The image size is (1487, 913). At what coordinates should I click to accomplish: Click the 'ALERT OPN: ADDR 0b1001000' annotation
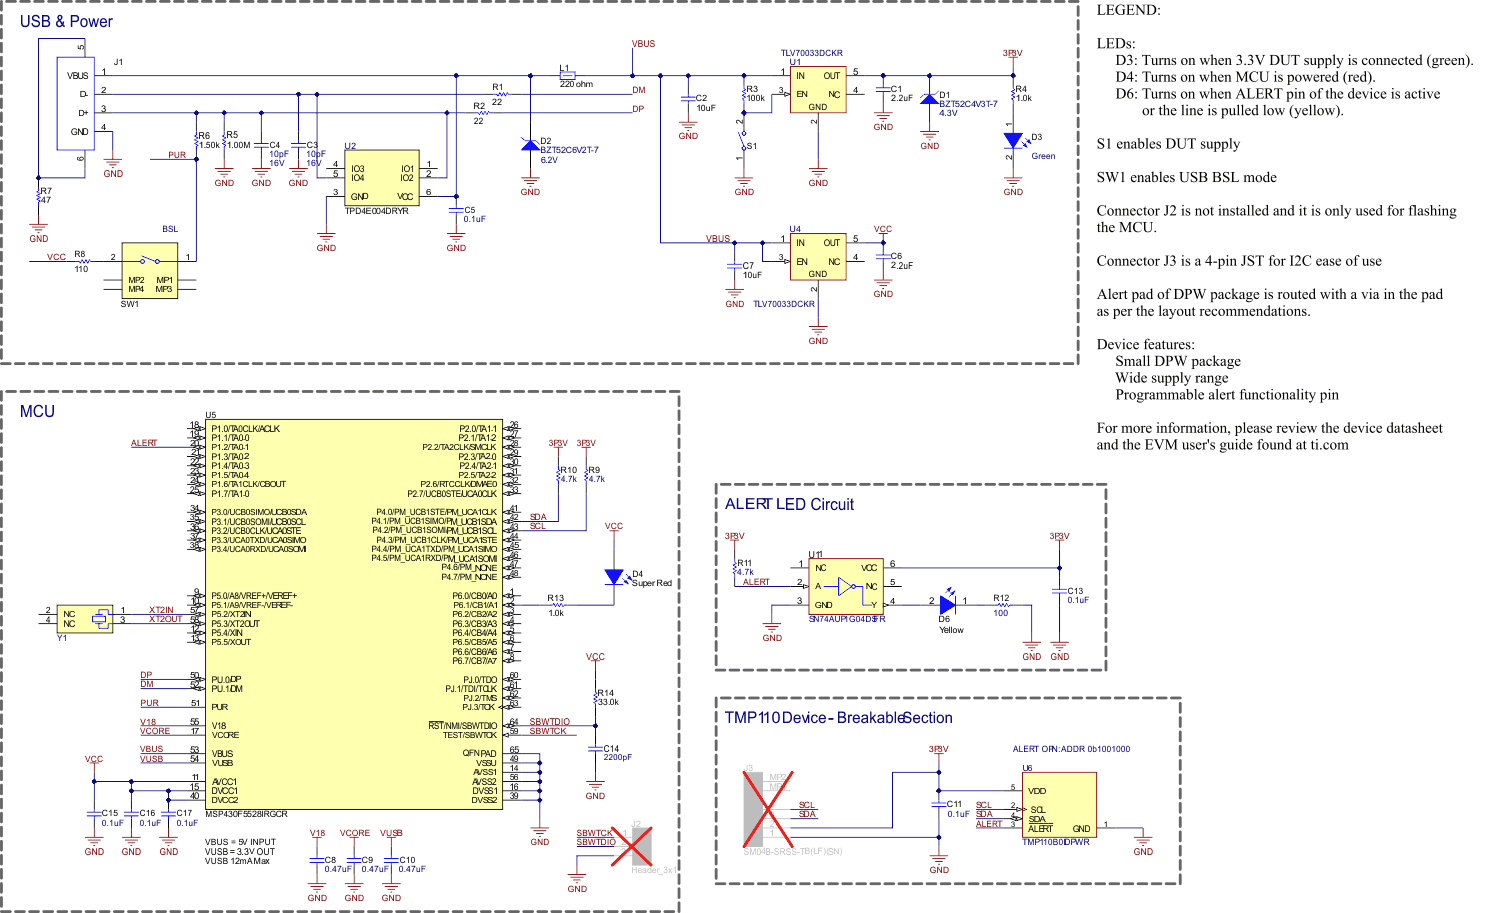coord(1071,749)
